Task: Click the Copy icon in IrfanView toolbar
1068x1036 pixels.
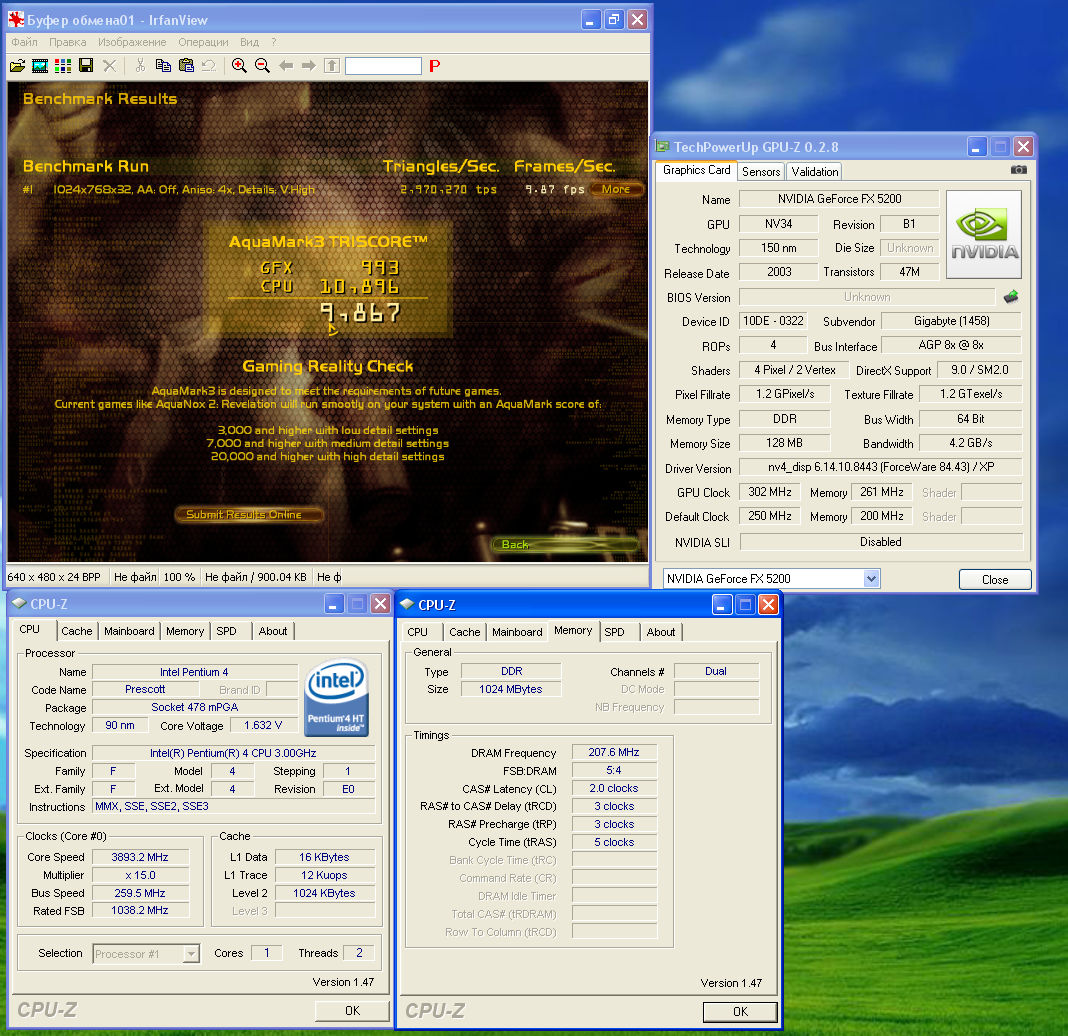Action: tap(163, 65)
